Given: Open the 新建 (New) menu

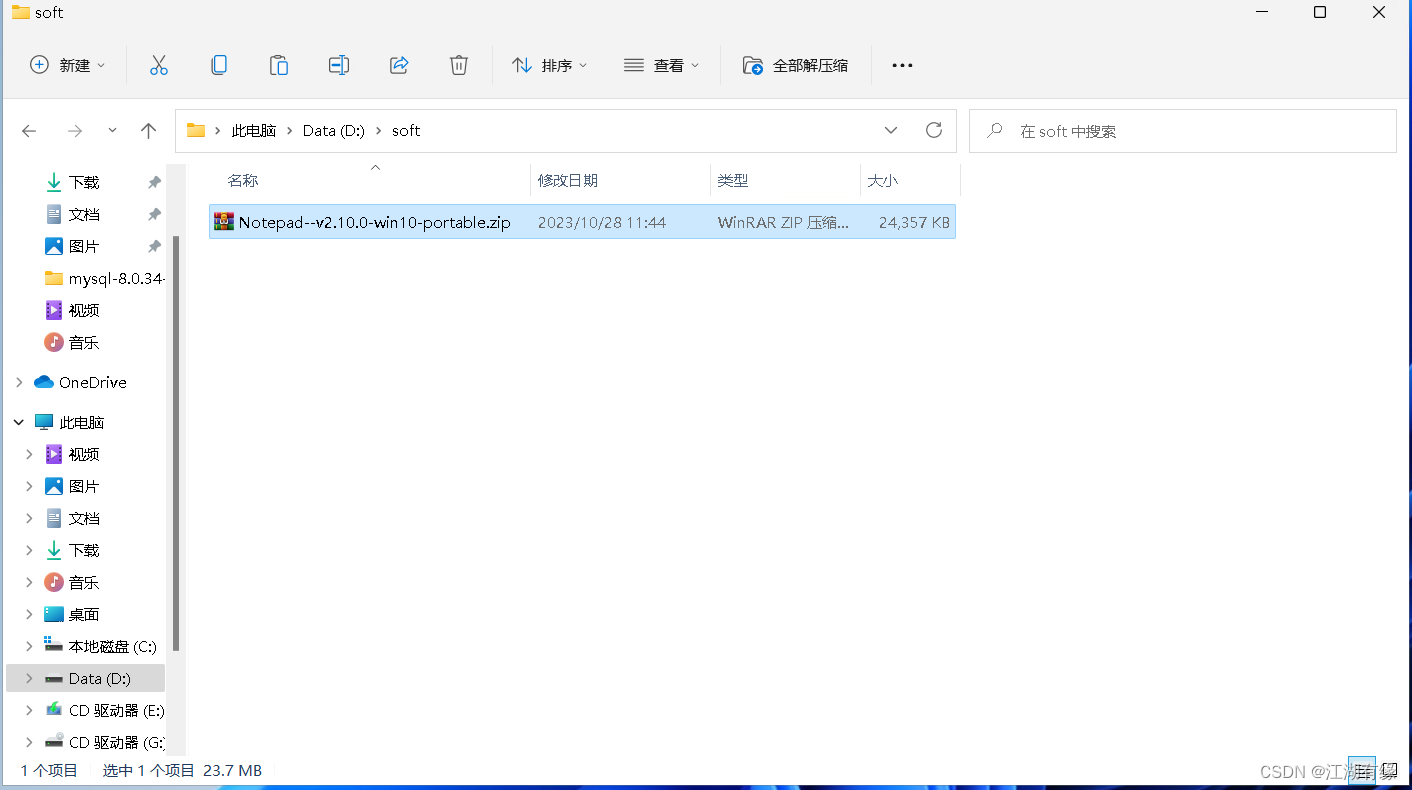Looking at the screenshot, I should (x=66, y=64).
